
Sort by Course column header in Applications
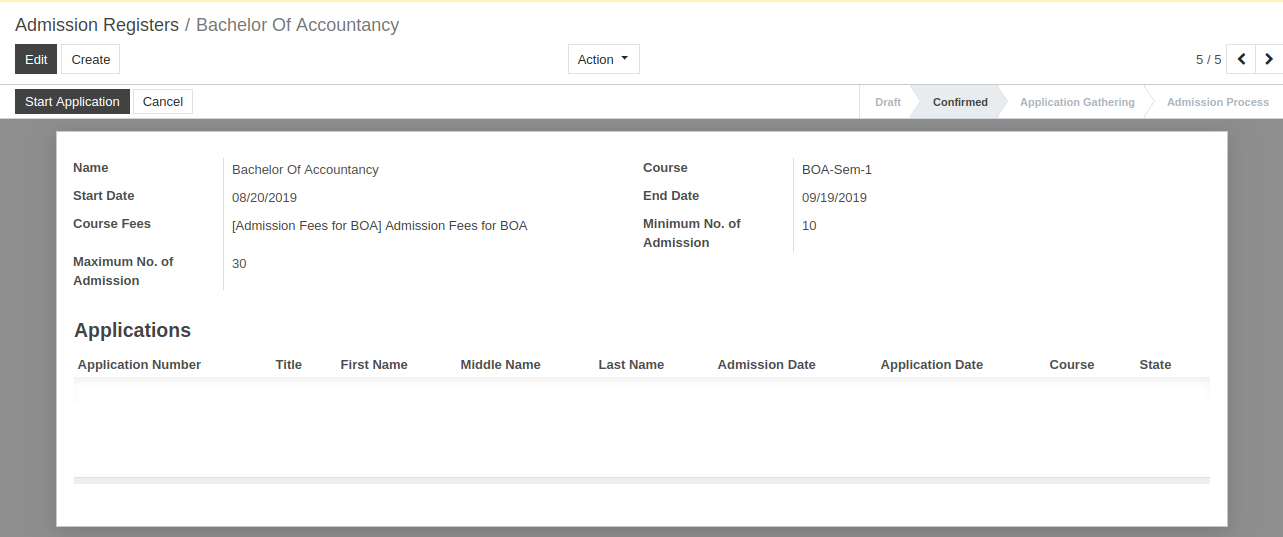click(x=1072, y=365)
